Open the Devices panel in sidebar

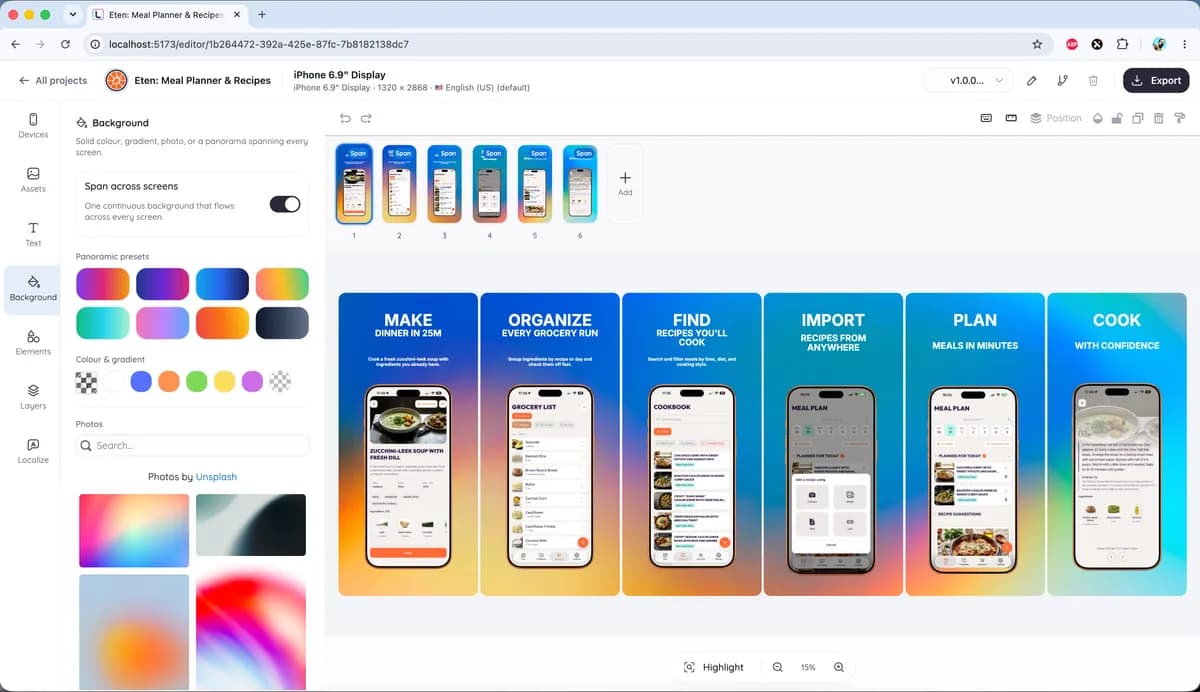pyautogui.click(x=33, y=125)
